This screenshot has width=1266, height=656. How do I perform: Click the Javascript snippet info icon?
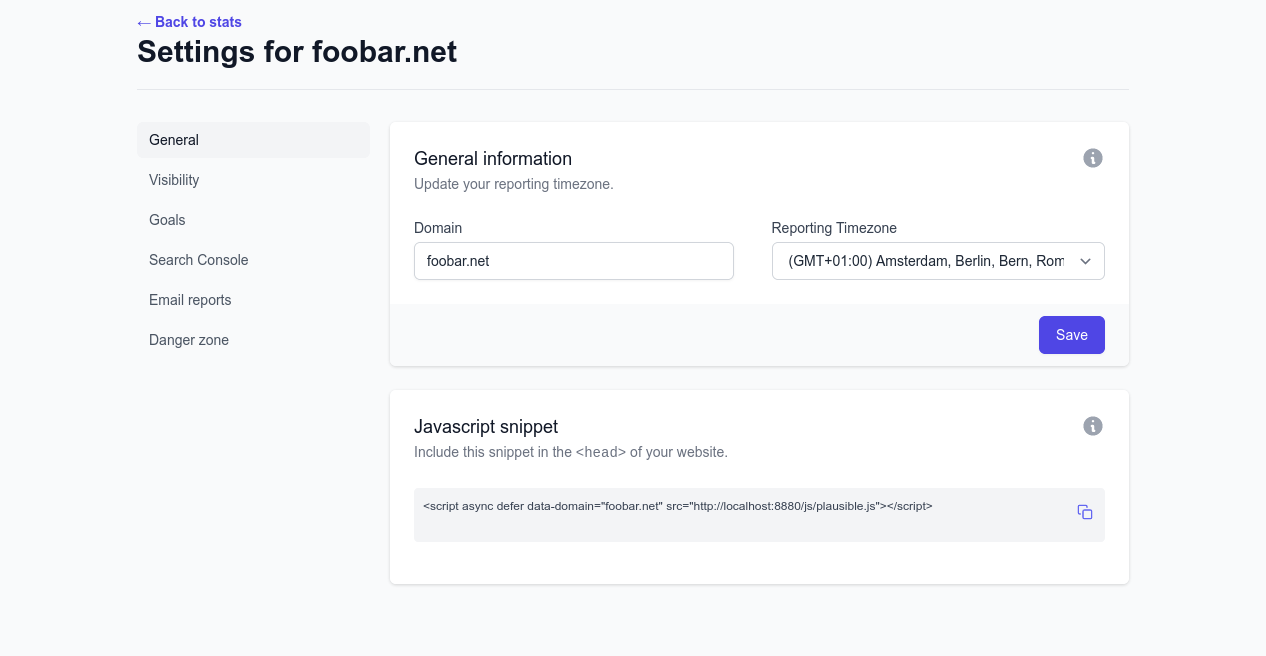(x=1093, y=426)
